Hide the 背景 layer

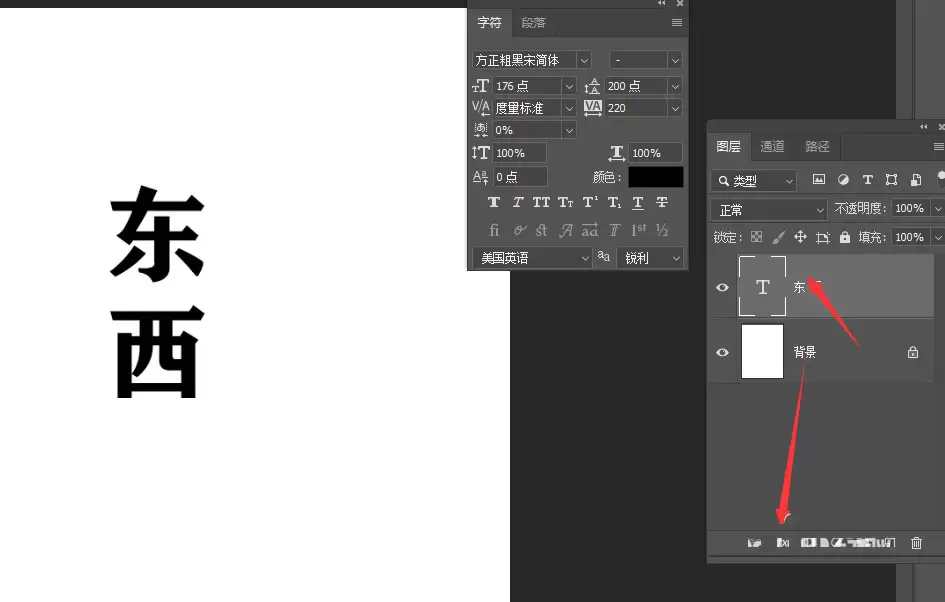tap(722, 352)
